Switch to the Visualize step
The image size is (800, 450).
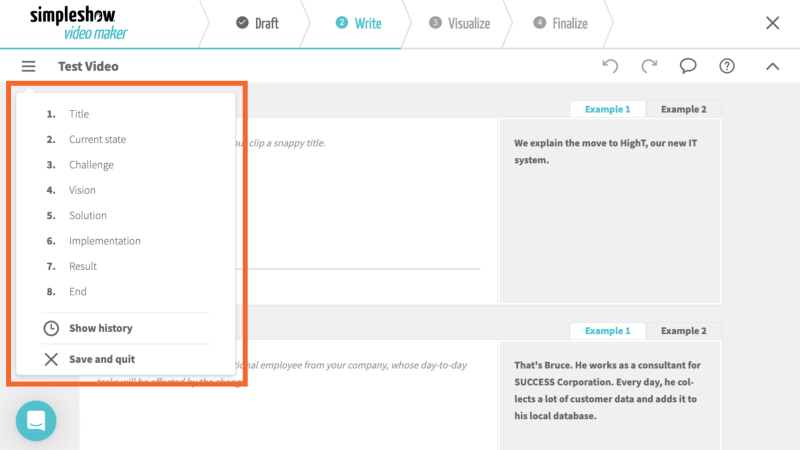460,23
